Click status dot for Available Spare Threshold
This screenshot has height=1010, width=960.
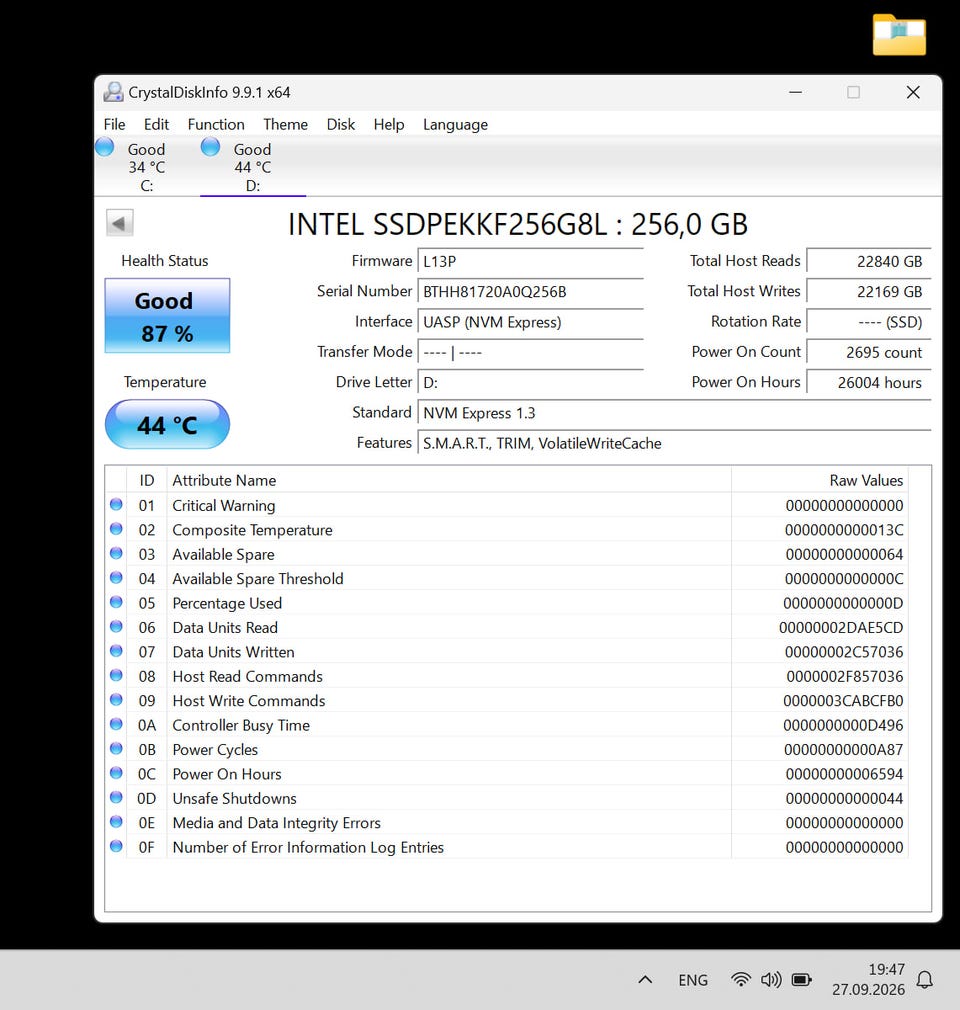click(116, 578)
